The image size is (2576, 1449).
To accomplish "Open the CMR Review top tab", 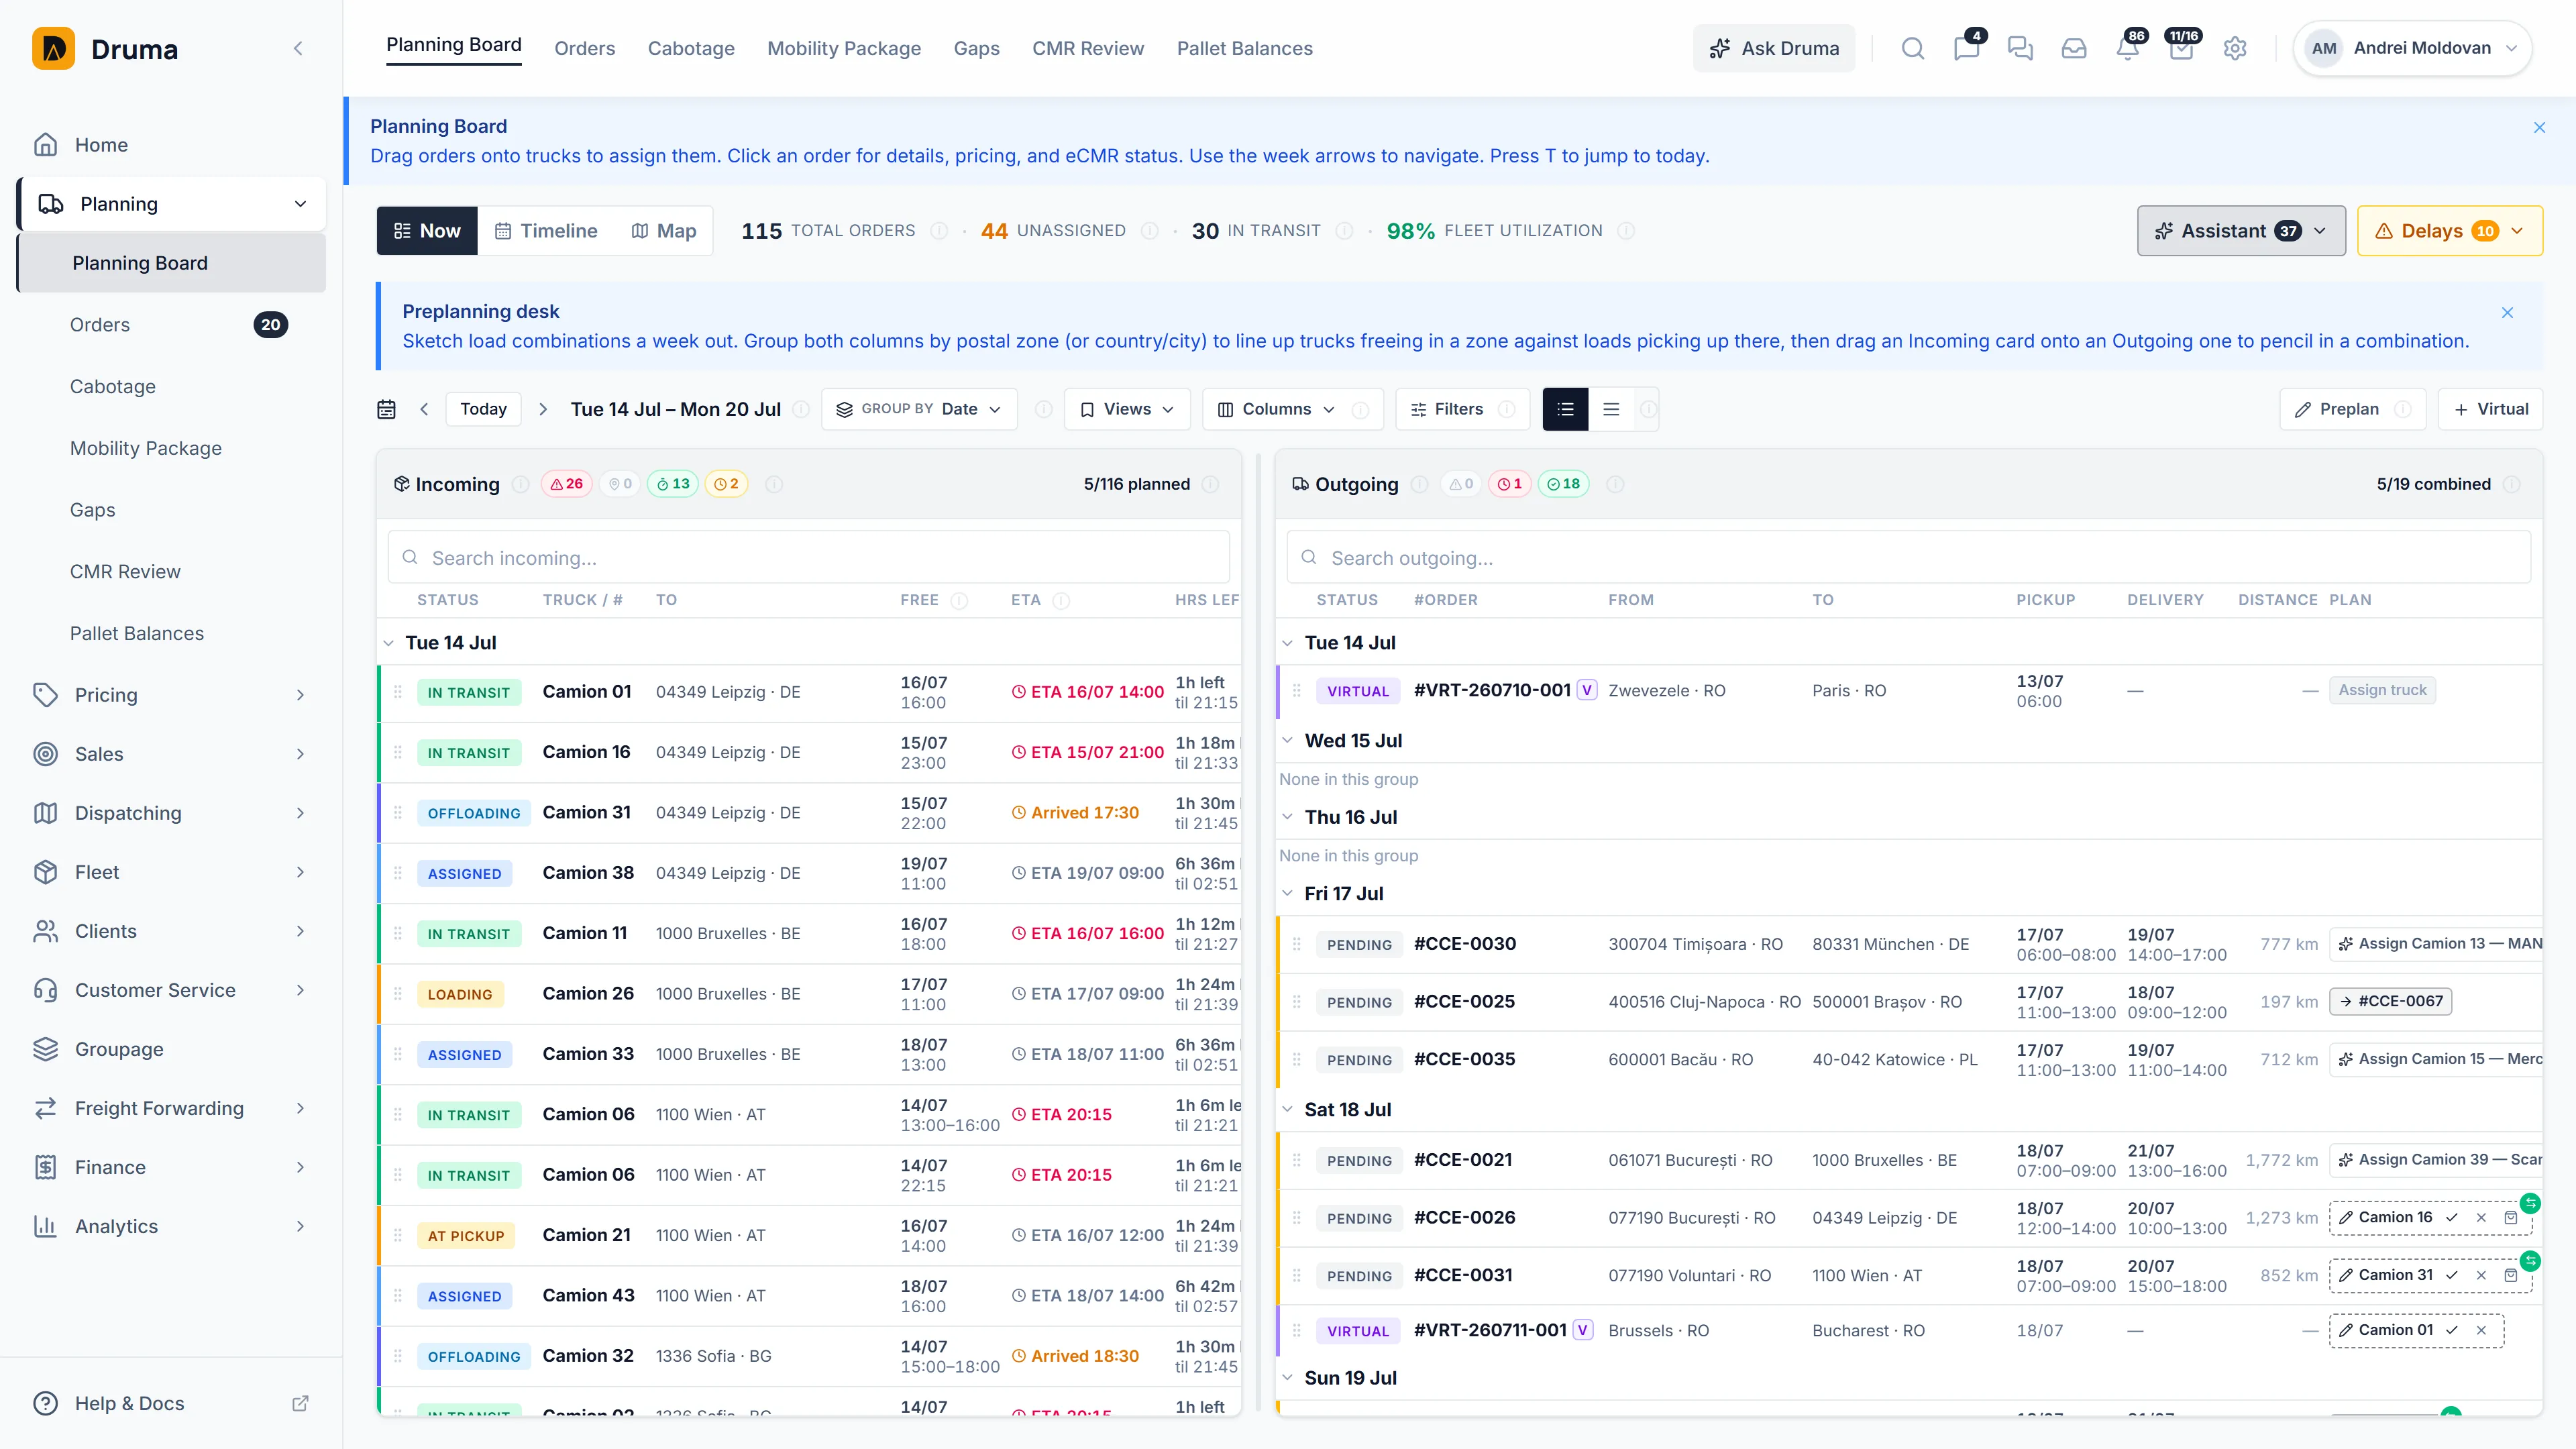I will click(x=1088, y=48).
